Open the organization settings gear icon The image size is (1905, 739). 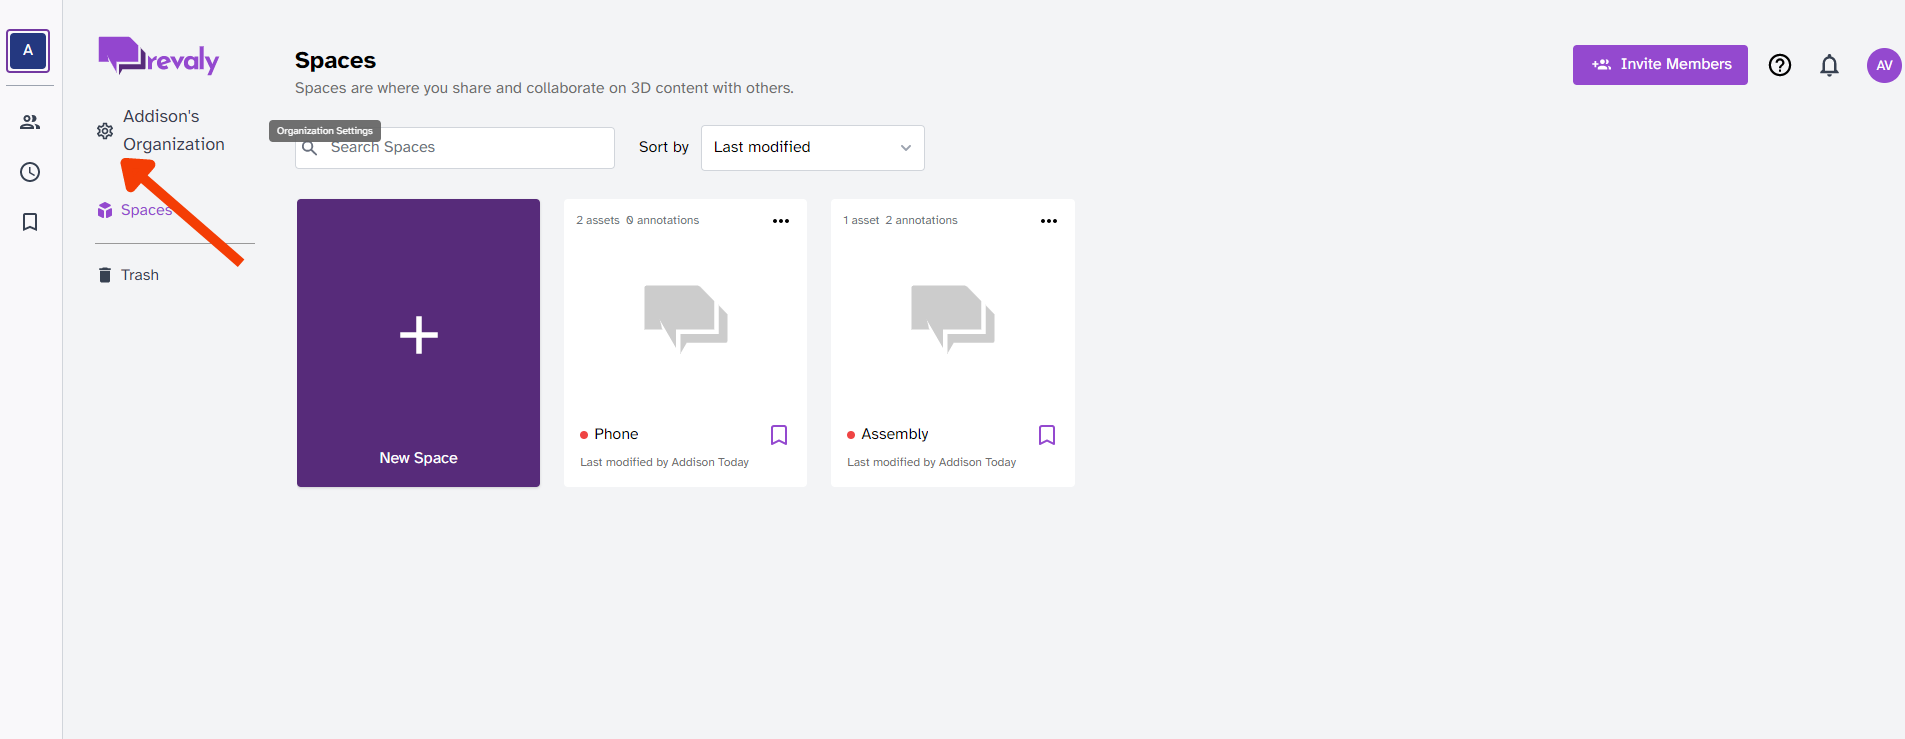tap(104, 131)
